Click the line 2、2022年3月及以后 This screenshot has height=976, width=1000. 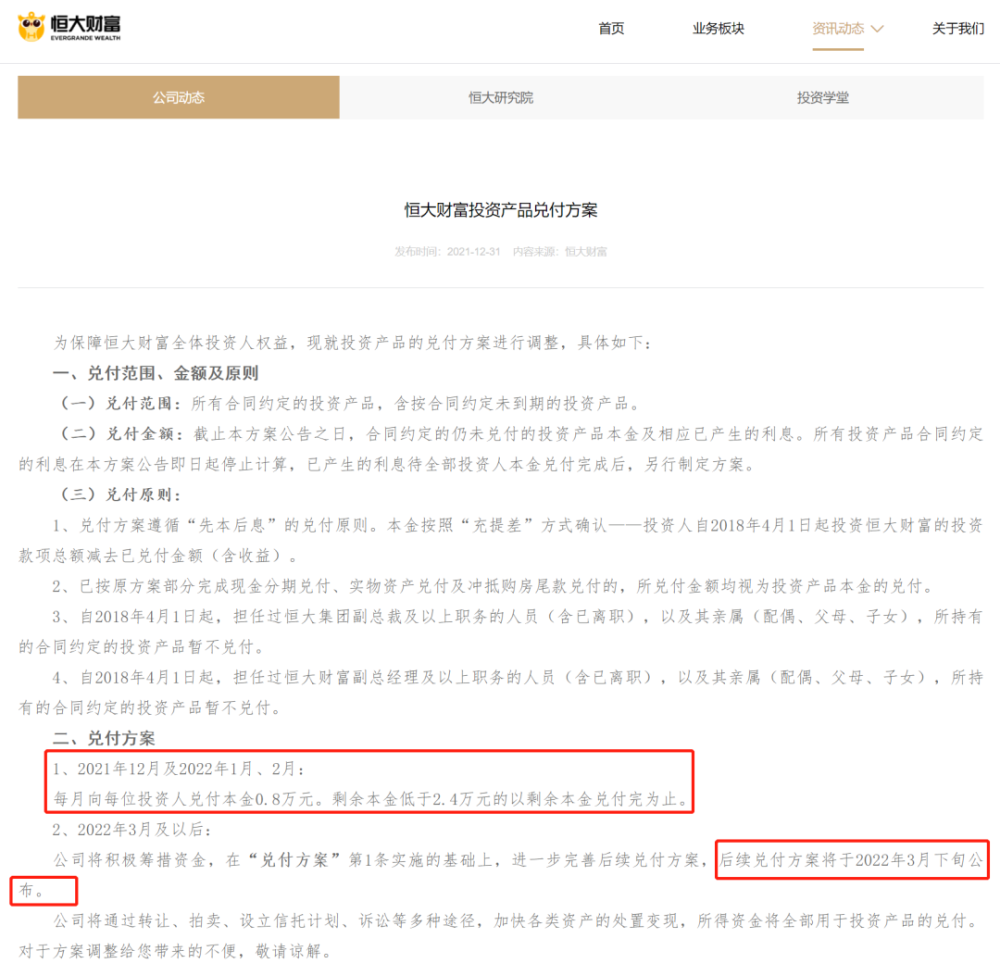tap(132, 829)
